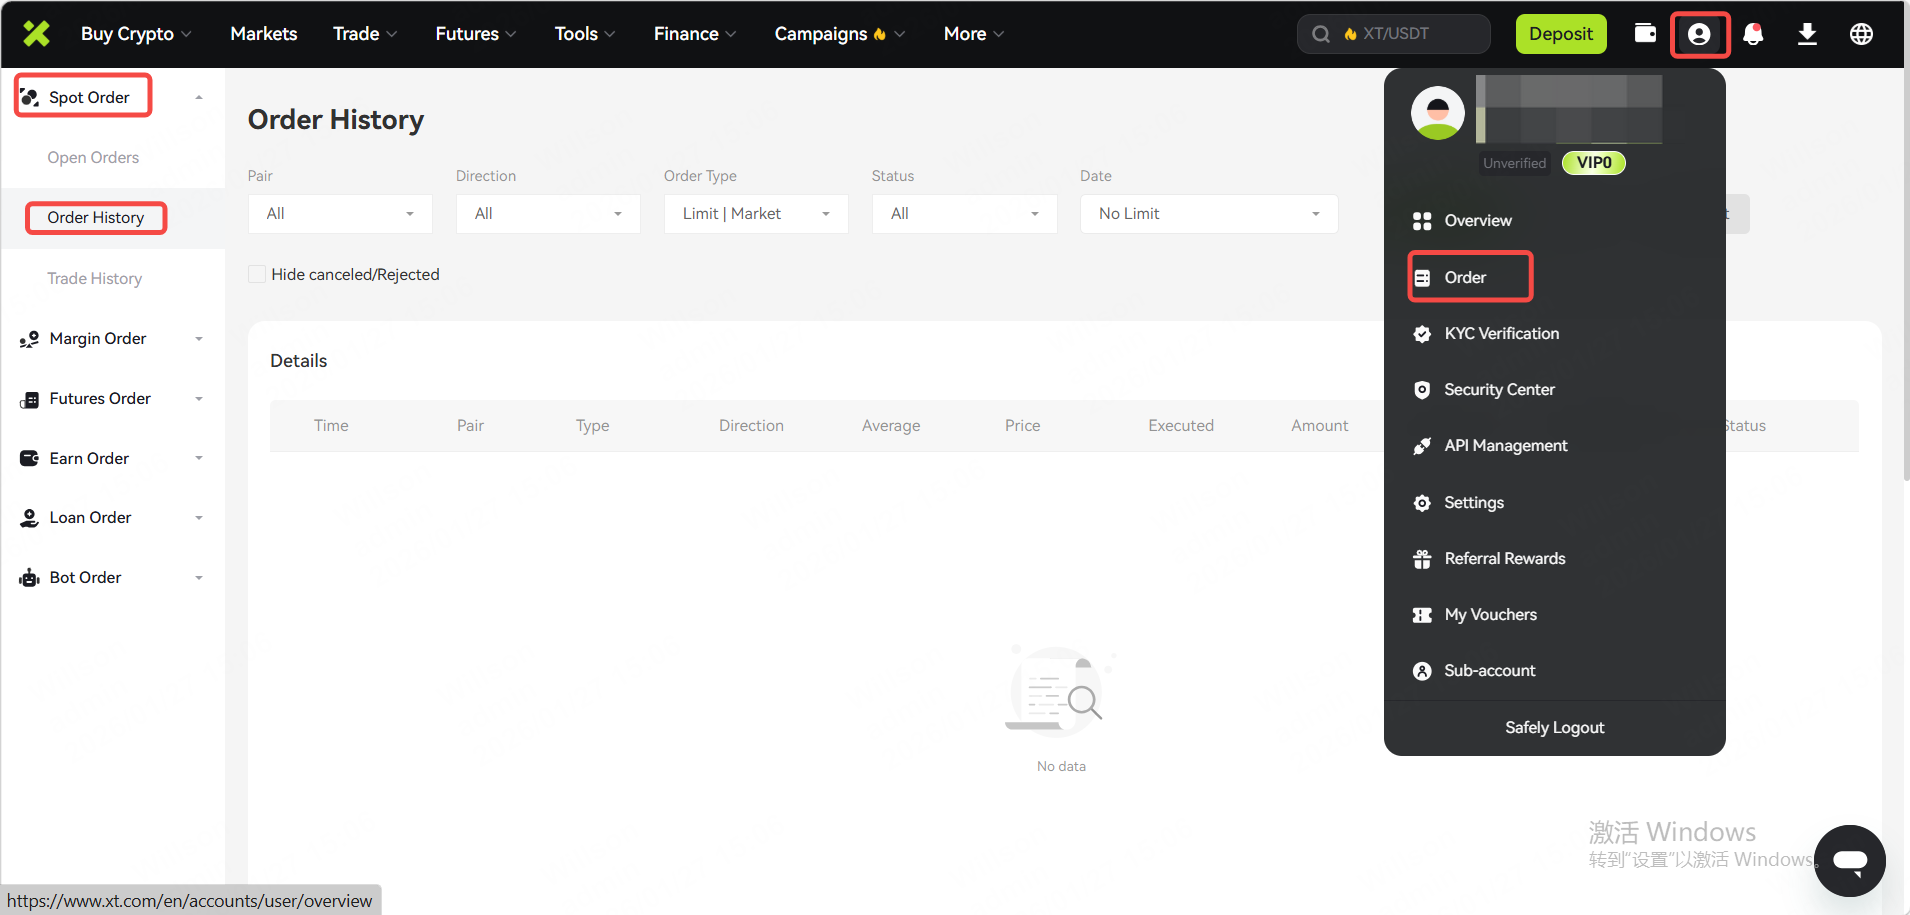Click the user profile icon
Screen dimensions: 1910x915
[x=1699, y=35]
